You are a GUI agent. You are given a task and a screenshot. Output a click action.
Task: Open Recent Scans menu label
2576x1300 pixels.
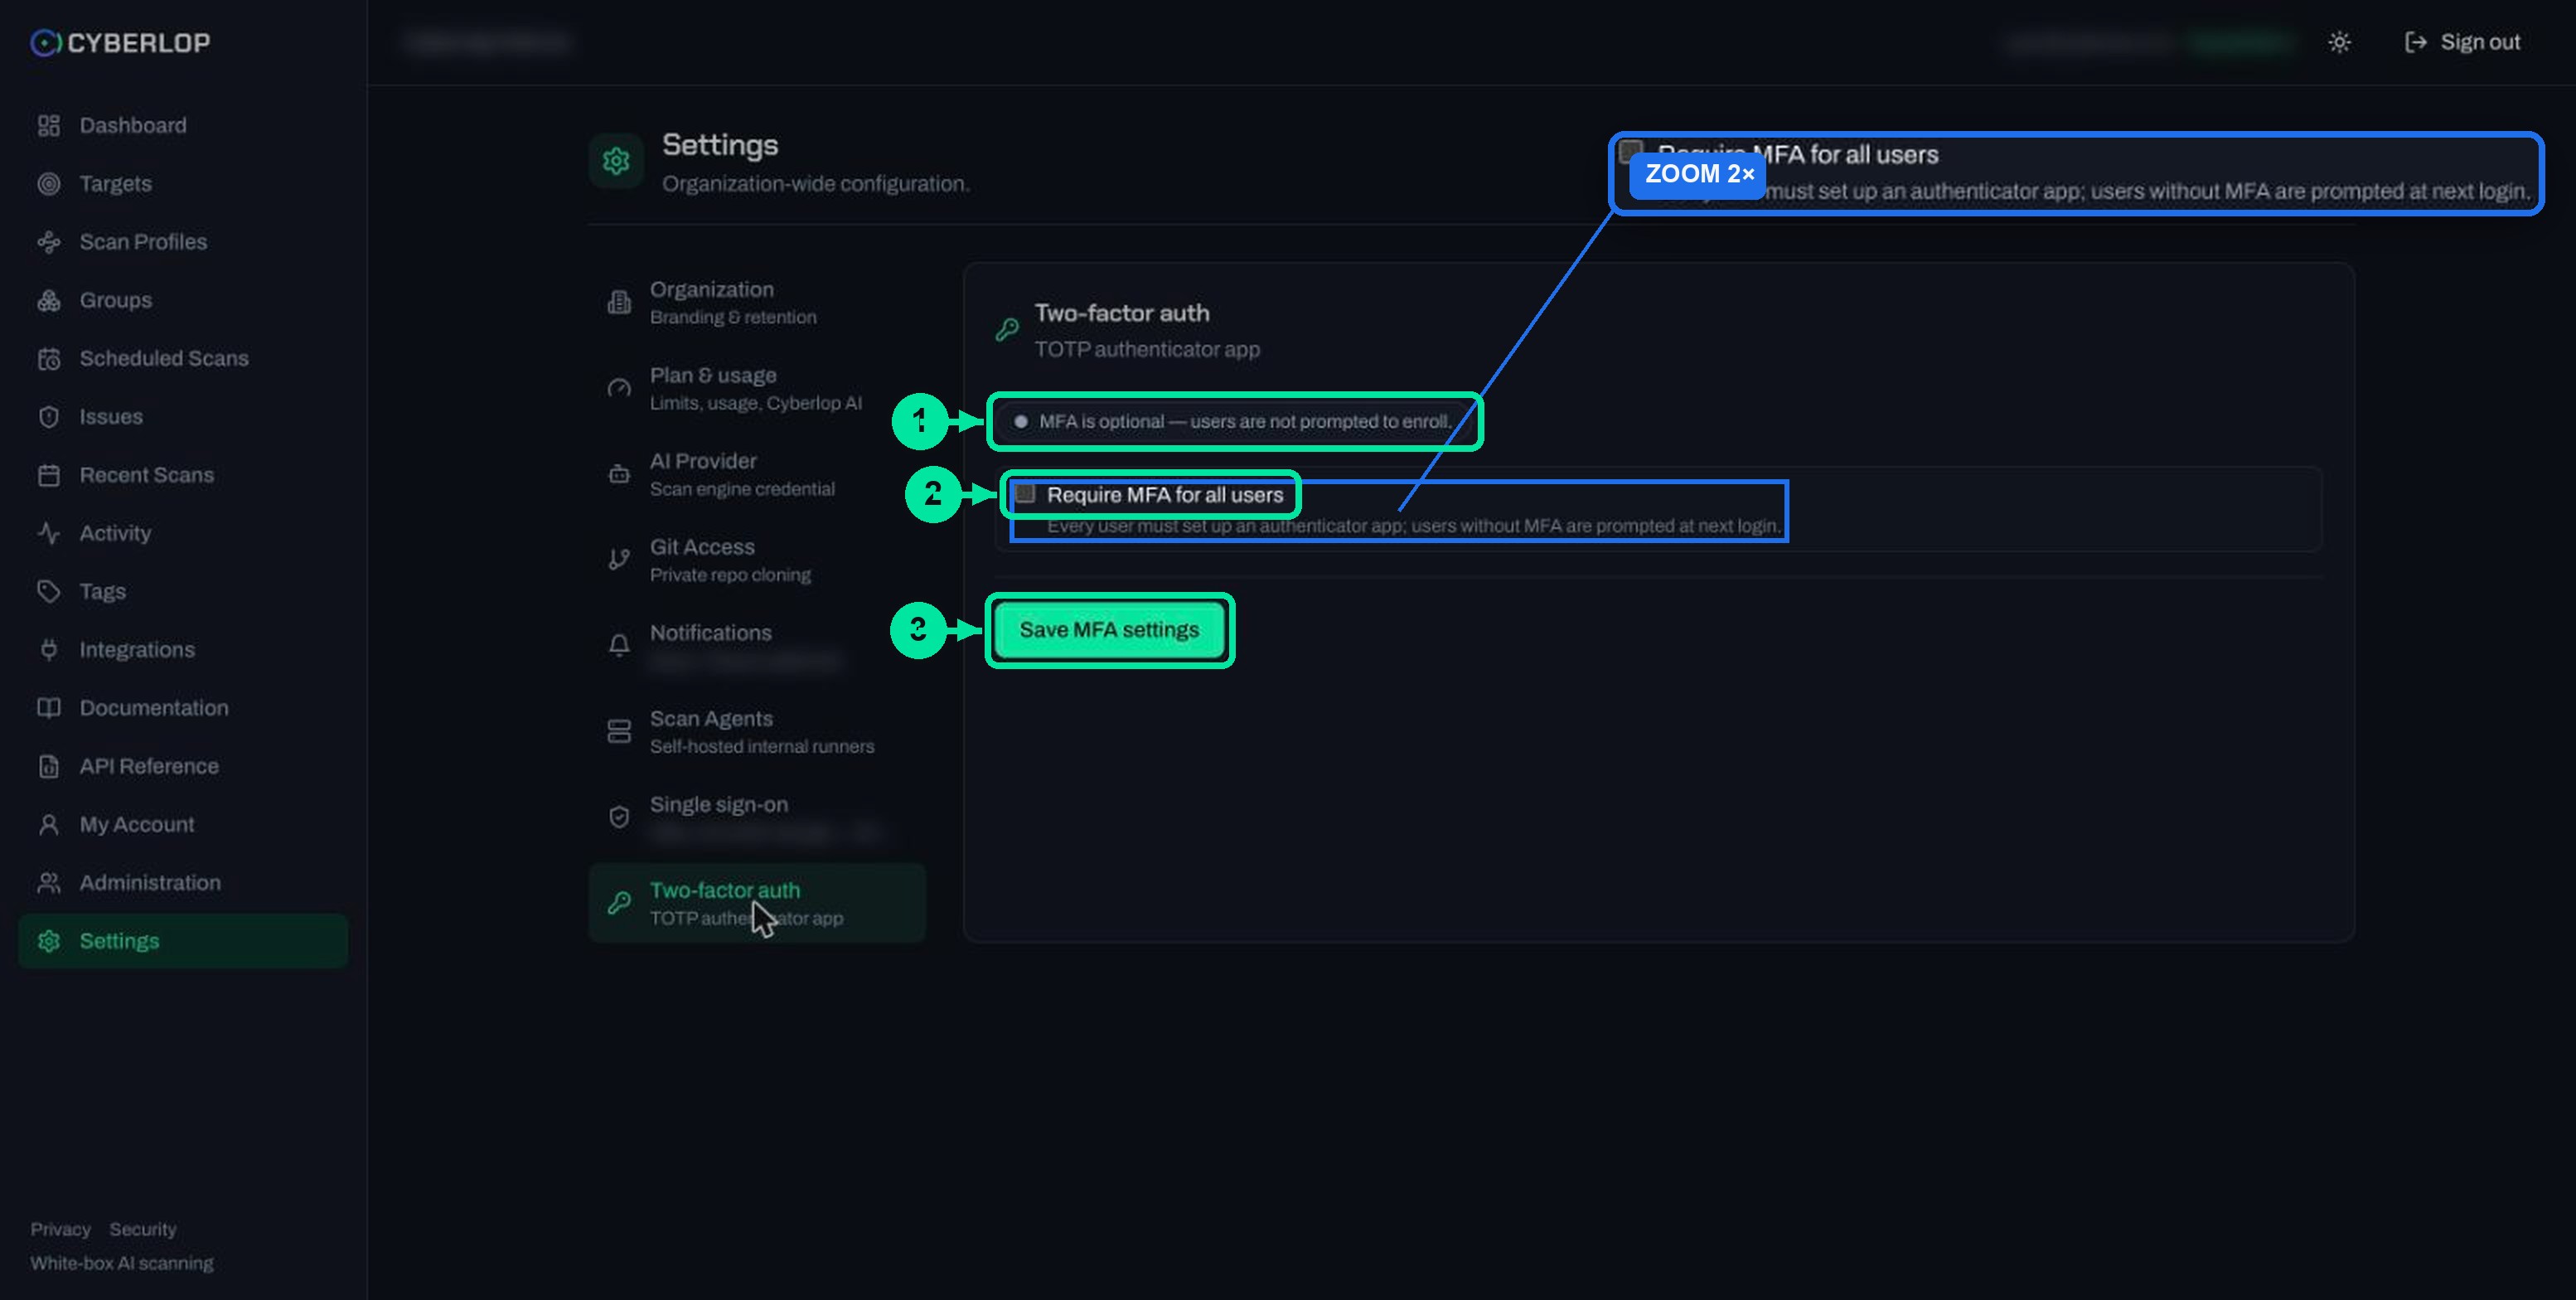click(147, 475)
